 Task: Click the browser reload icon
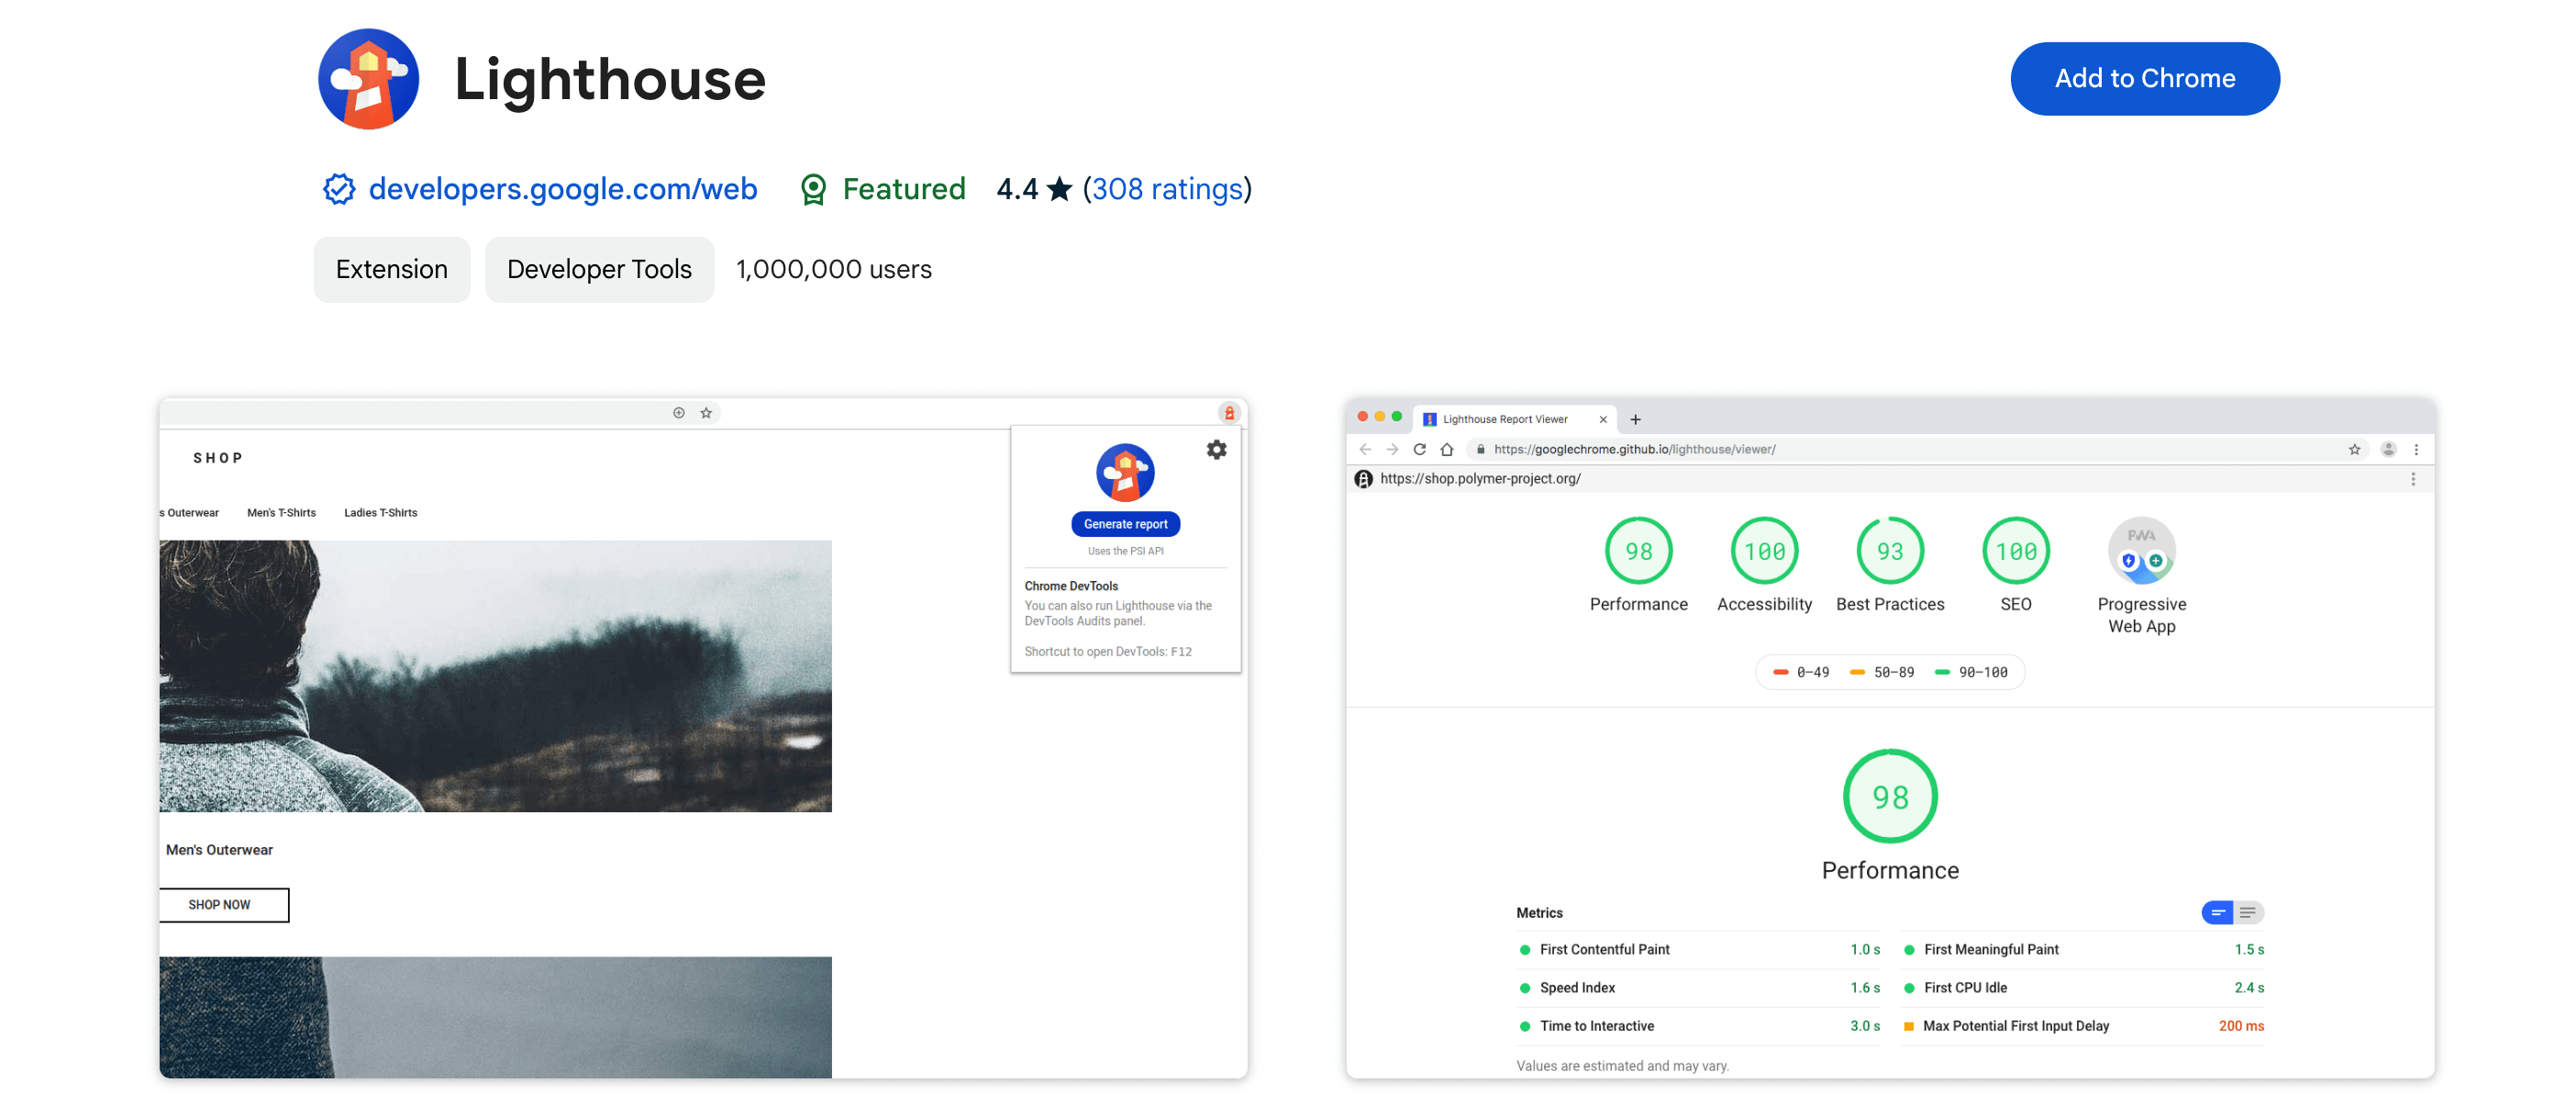pyautogui.click(x=1419, y=449)
